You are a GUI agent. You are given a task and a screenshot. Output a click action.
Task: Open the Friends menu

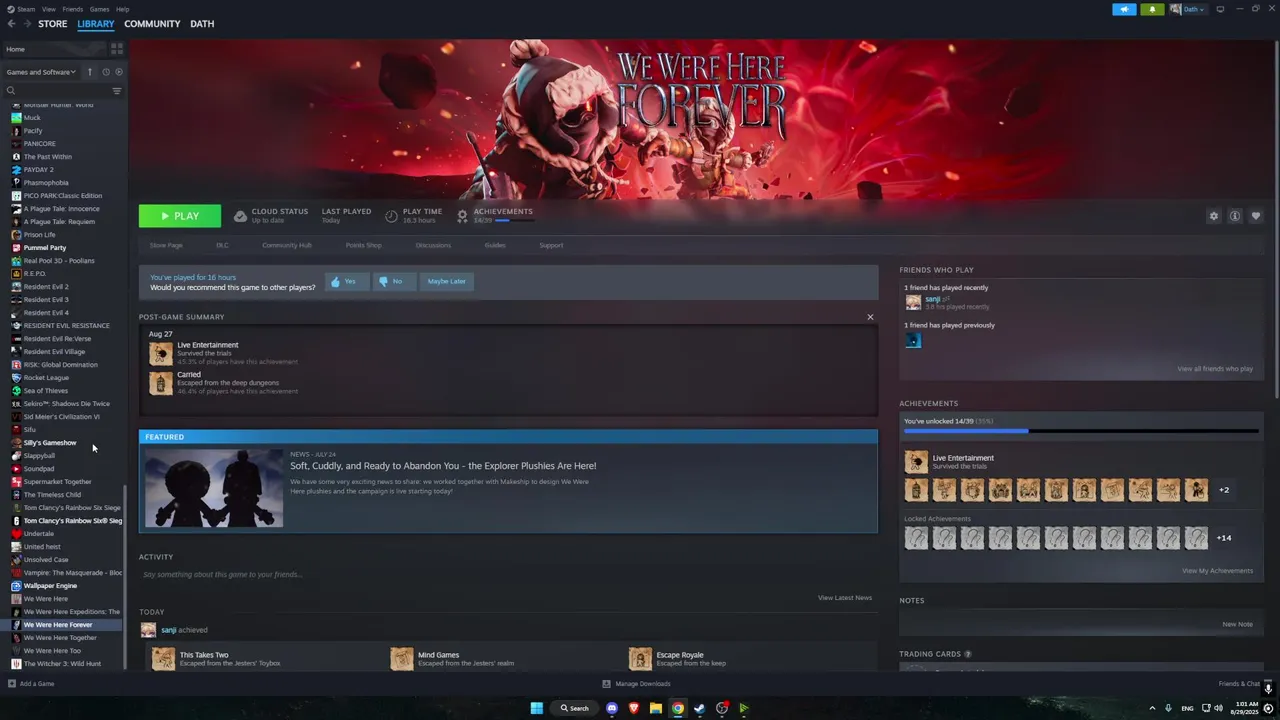pyautogui.click(x=73, y=9)
